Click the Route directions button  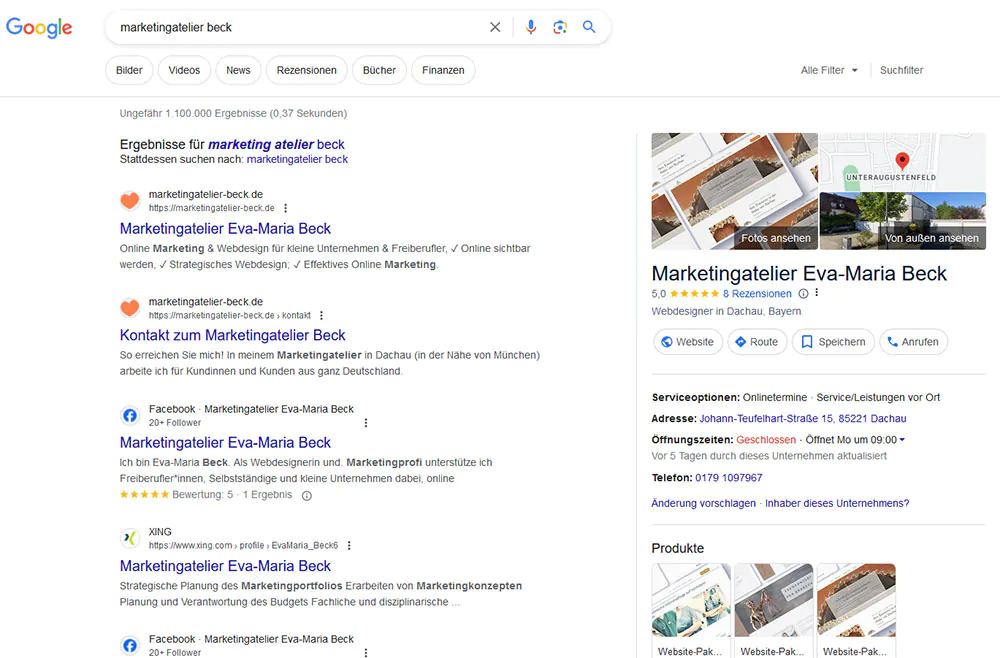point(756,342)
